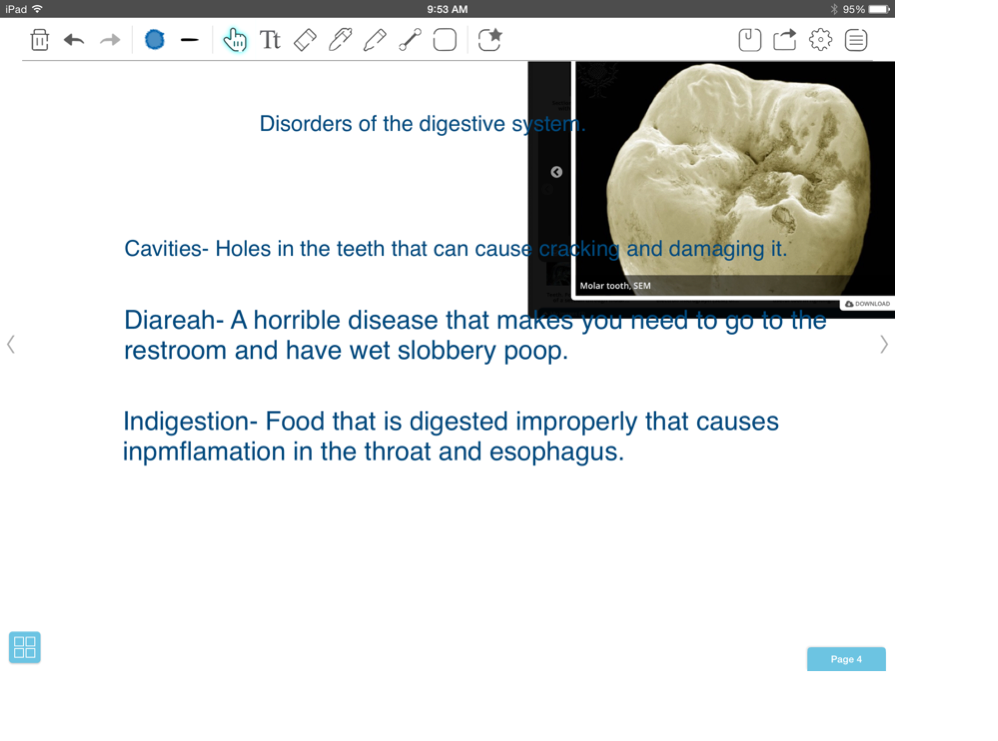This screenshot has width=998, height=741.
Task: Click the redo arrow
Action: coord(110,40)
